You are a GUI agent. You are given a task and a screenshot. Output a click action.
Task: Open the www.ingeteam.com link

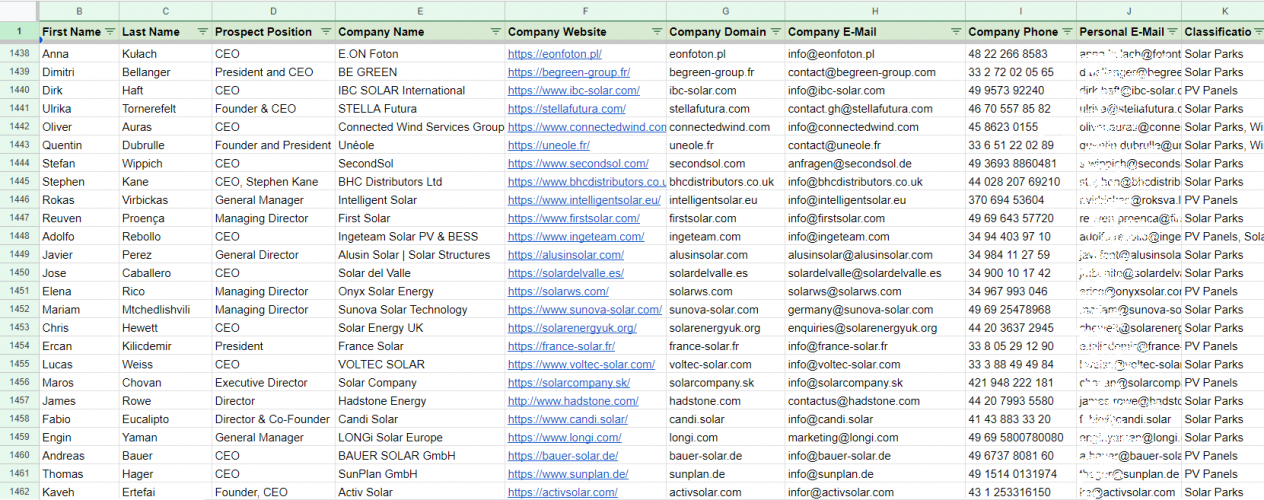tap(576, 236)
